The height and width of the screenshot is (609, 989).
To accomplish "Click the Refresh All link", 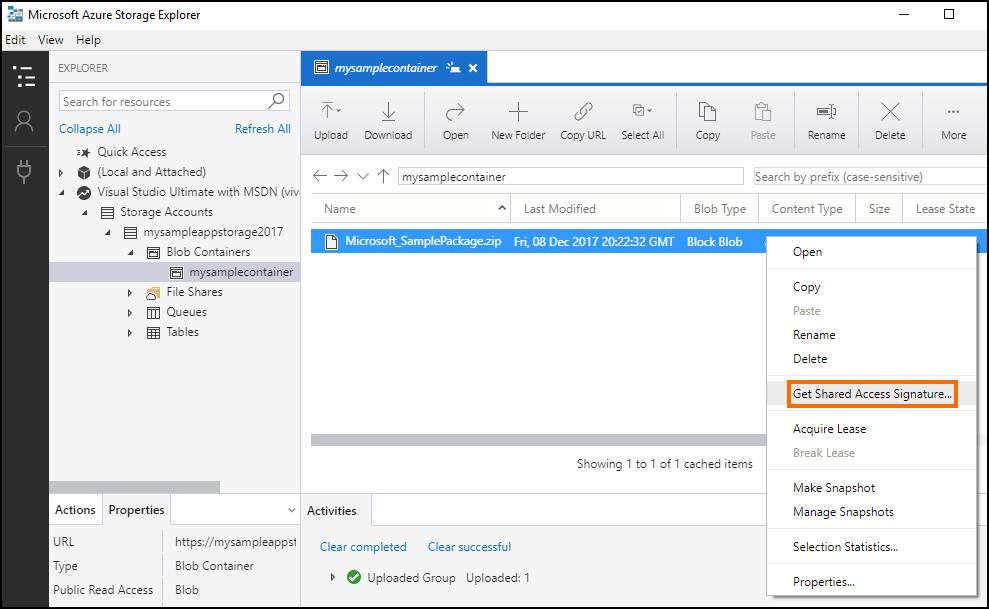I will (262, 128).
